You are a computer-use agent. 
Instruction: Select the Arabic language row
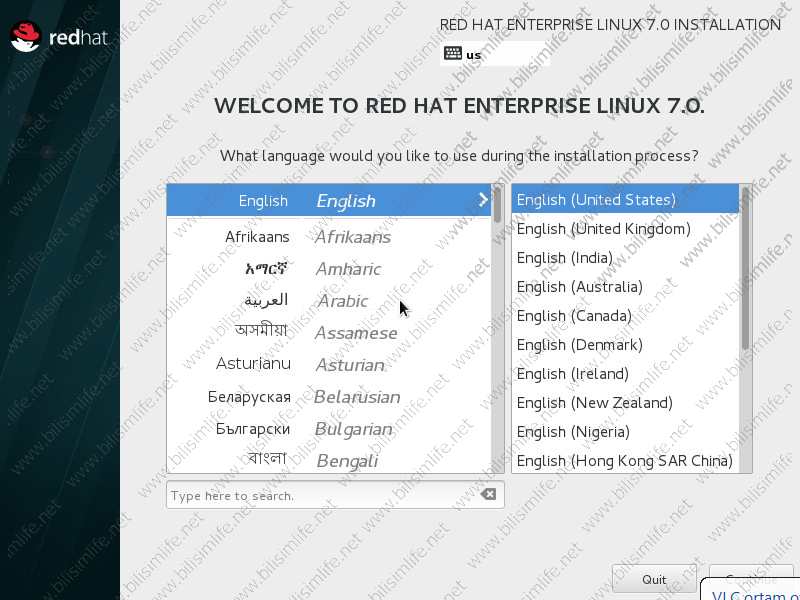(x=328, y=301)
